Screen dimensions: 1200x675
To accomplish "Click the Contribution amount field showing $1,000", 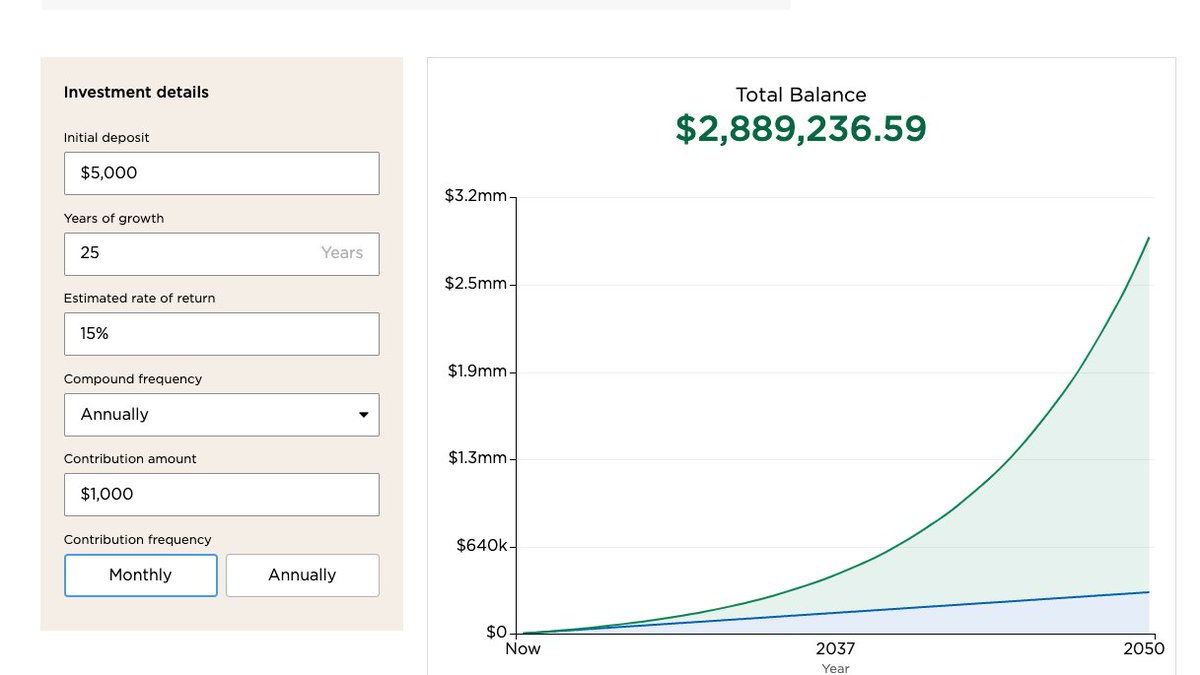I will [x=221, y=494].
